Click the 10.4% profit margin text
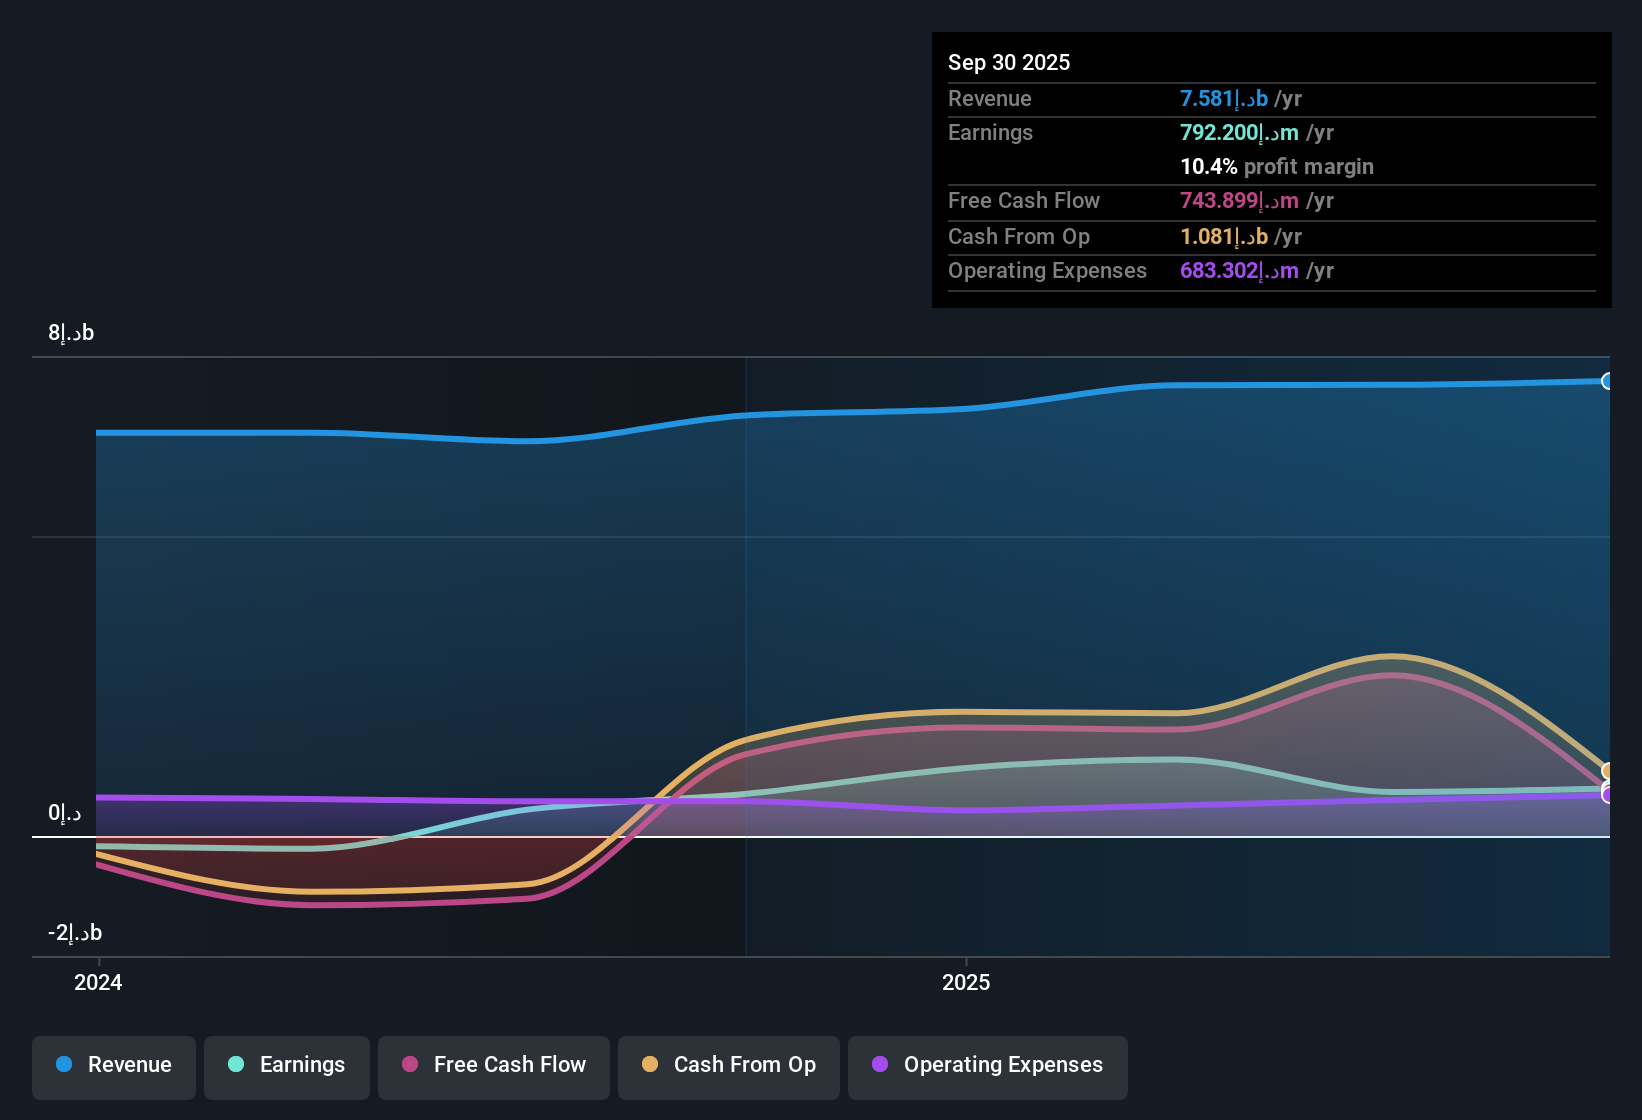Viewport: 1642px width, 1120px height. pyautogui.click(x=1277, y=166)
